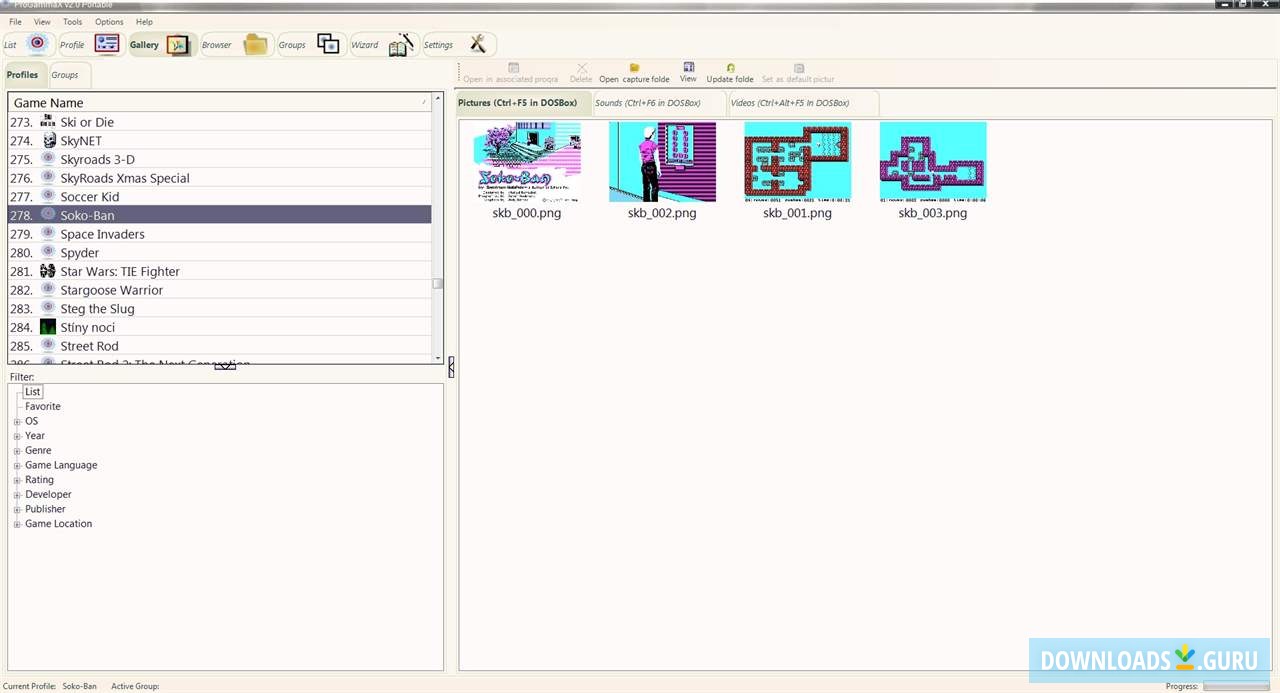Click Update folder refresh icon
The height and width of the screenshot is (693, 1280).
730,68
